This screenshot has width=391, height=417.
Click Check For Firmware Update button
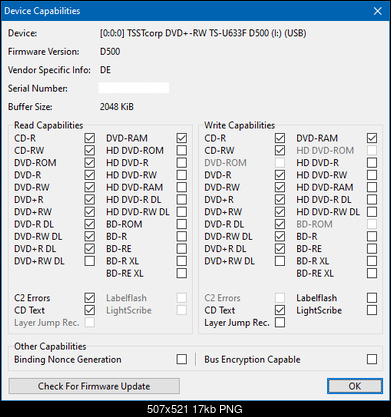tap(94, 386)
